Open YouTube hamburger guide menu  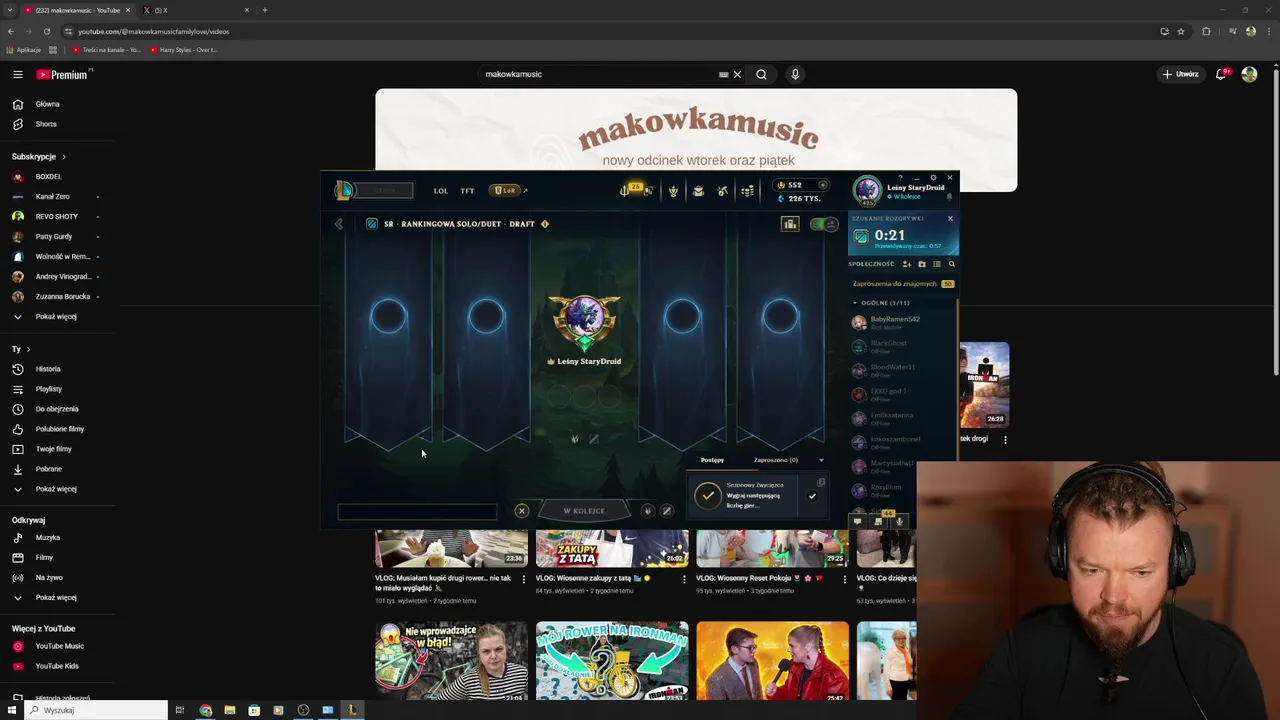tap(18, 74)
